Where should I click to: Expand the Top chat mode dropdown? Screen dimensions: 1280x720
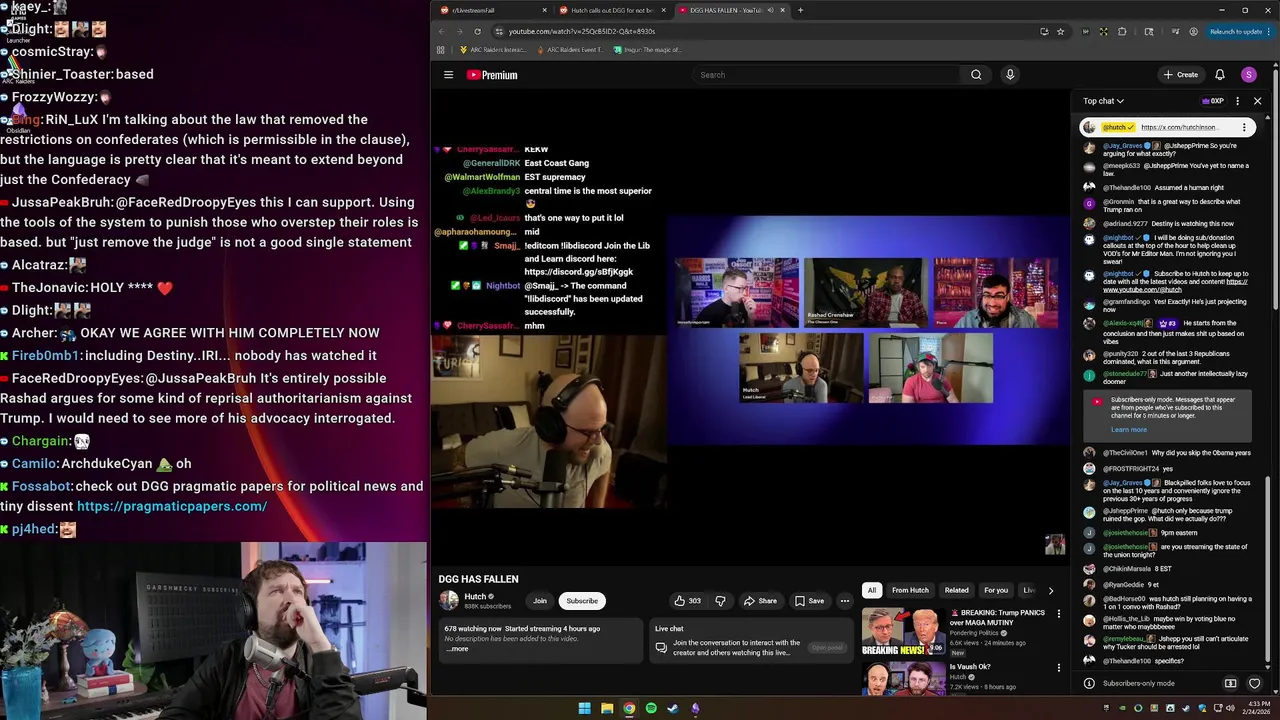tap(1104, 101)
